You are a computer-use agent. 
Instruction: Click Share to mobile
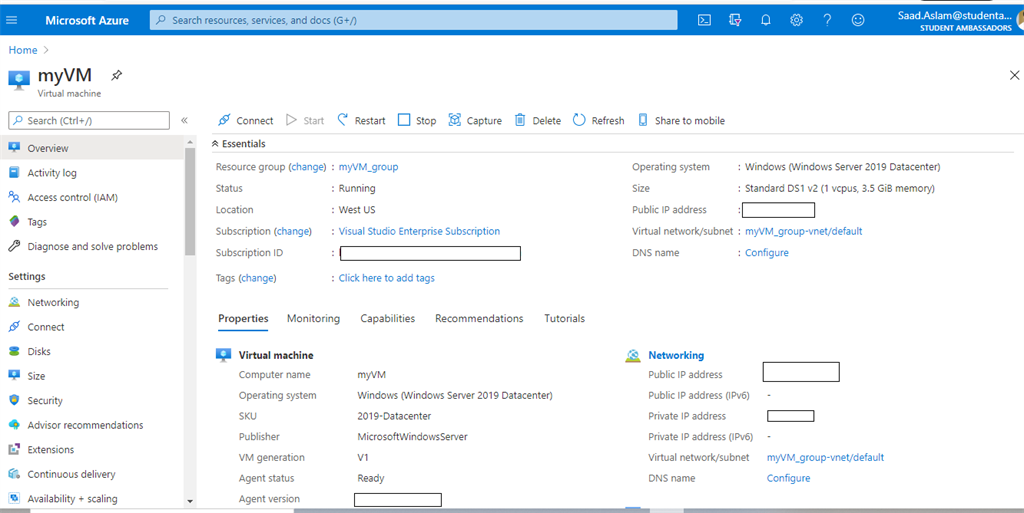(x=681, y=120)
